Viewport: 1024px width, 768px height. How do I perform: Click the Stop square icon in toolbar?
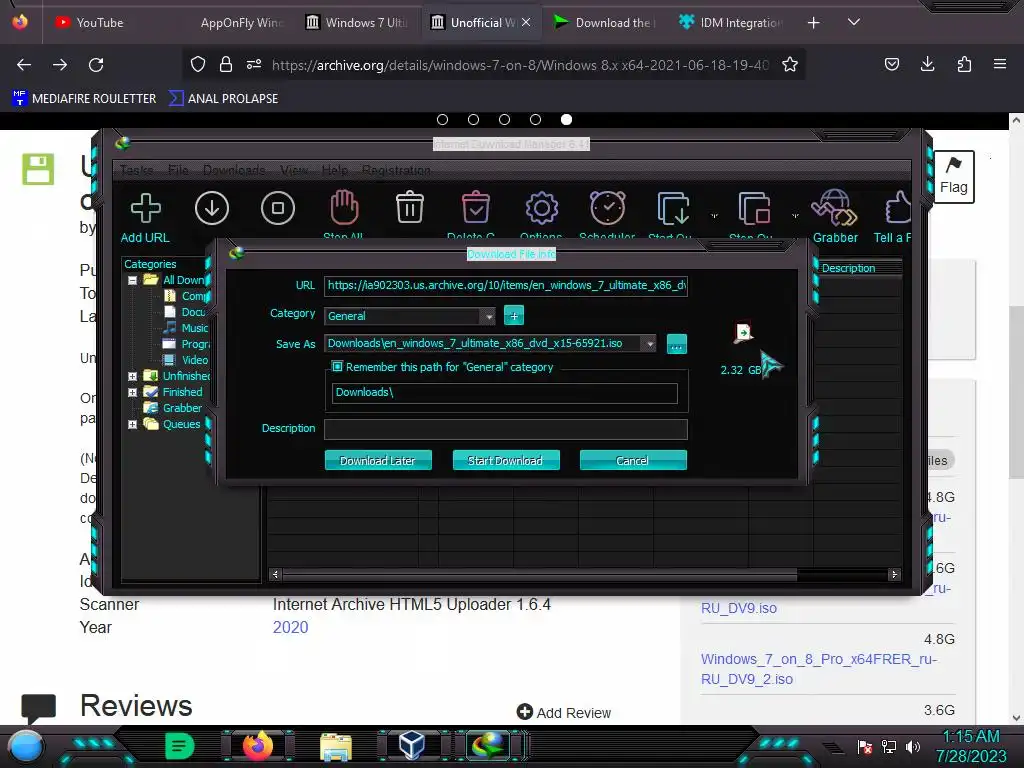coord(278,208)
